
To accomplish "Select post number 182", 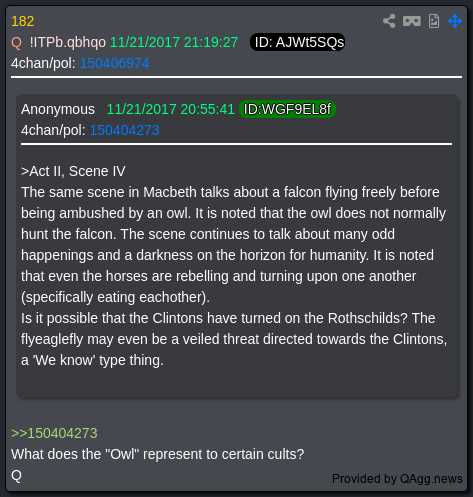I will pyautogui.click(x=23, y=21).
